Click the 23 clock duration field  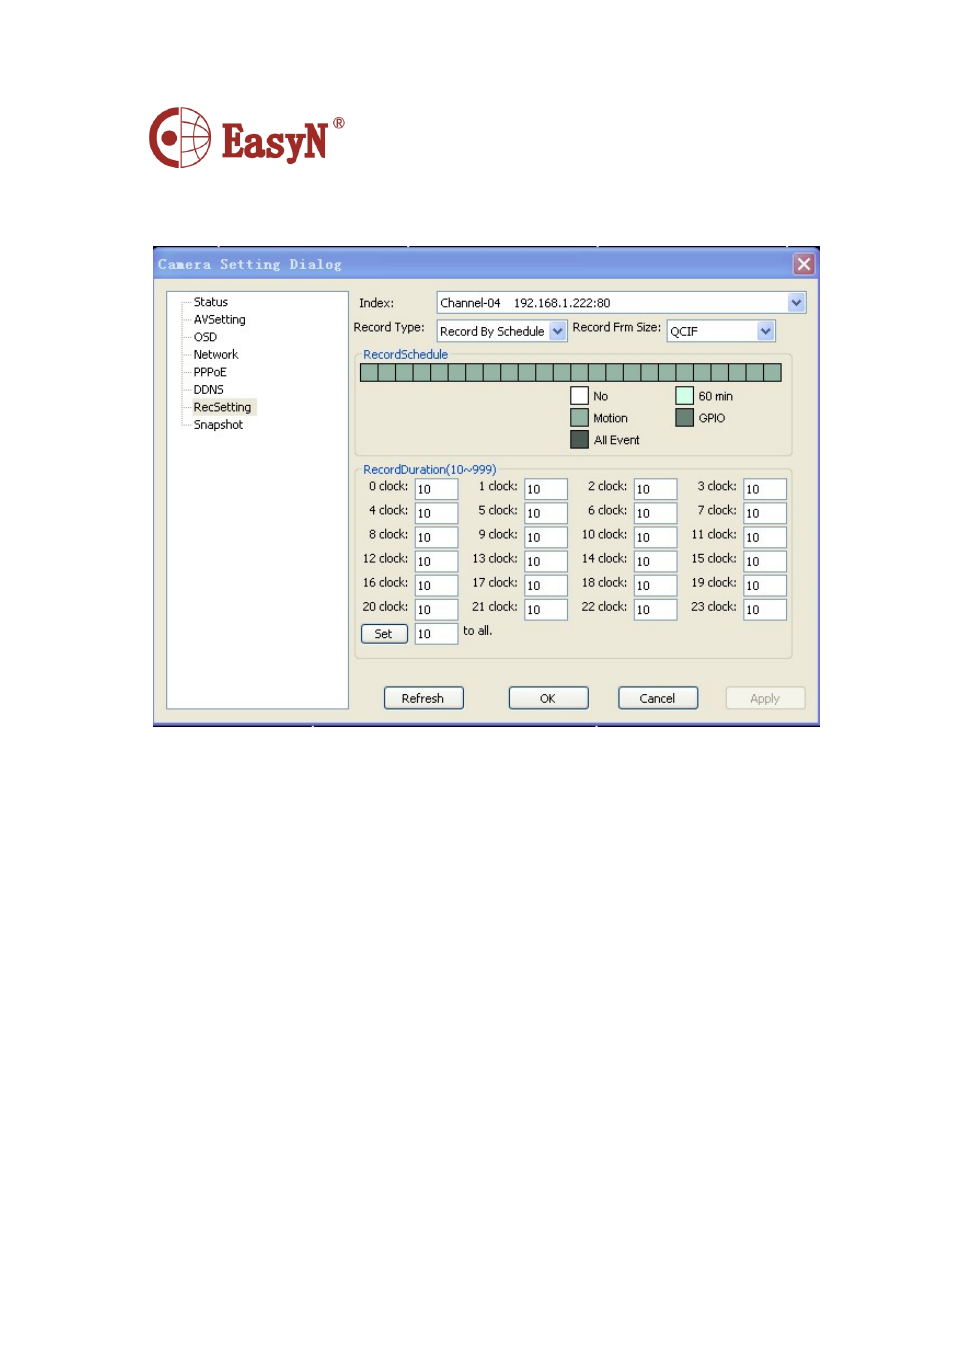(765, 609)
